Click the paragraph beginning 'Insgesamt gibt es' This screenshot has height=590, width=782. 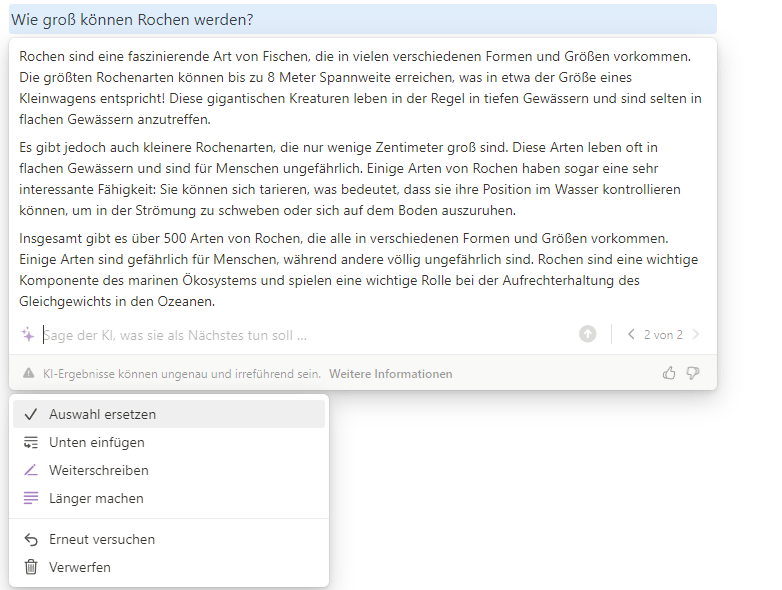(x=360, y=270)
